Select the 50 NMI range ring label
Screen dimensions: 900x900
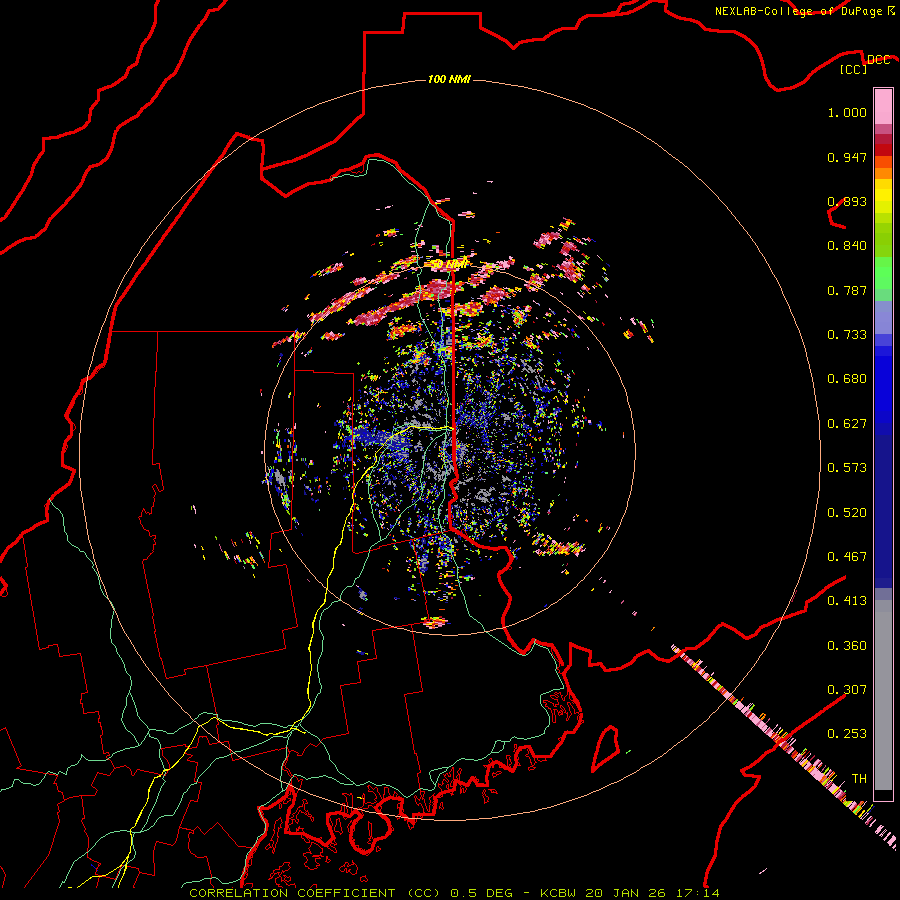pos(449,264)
